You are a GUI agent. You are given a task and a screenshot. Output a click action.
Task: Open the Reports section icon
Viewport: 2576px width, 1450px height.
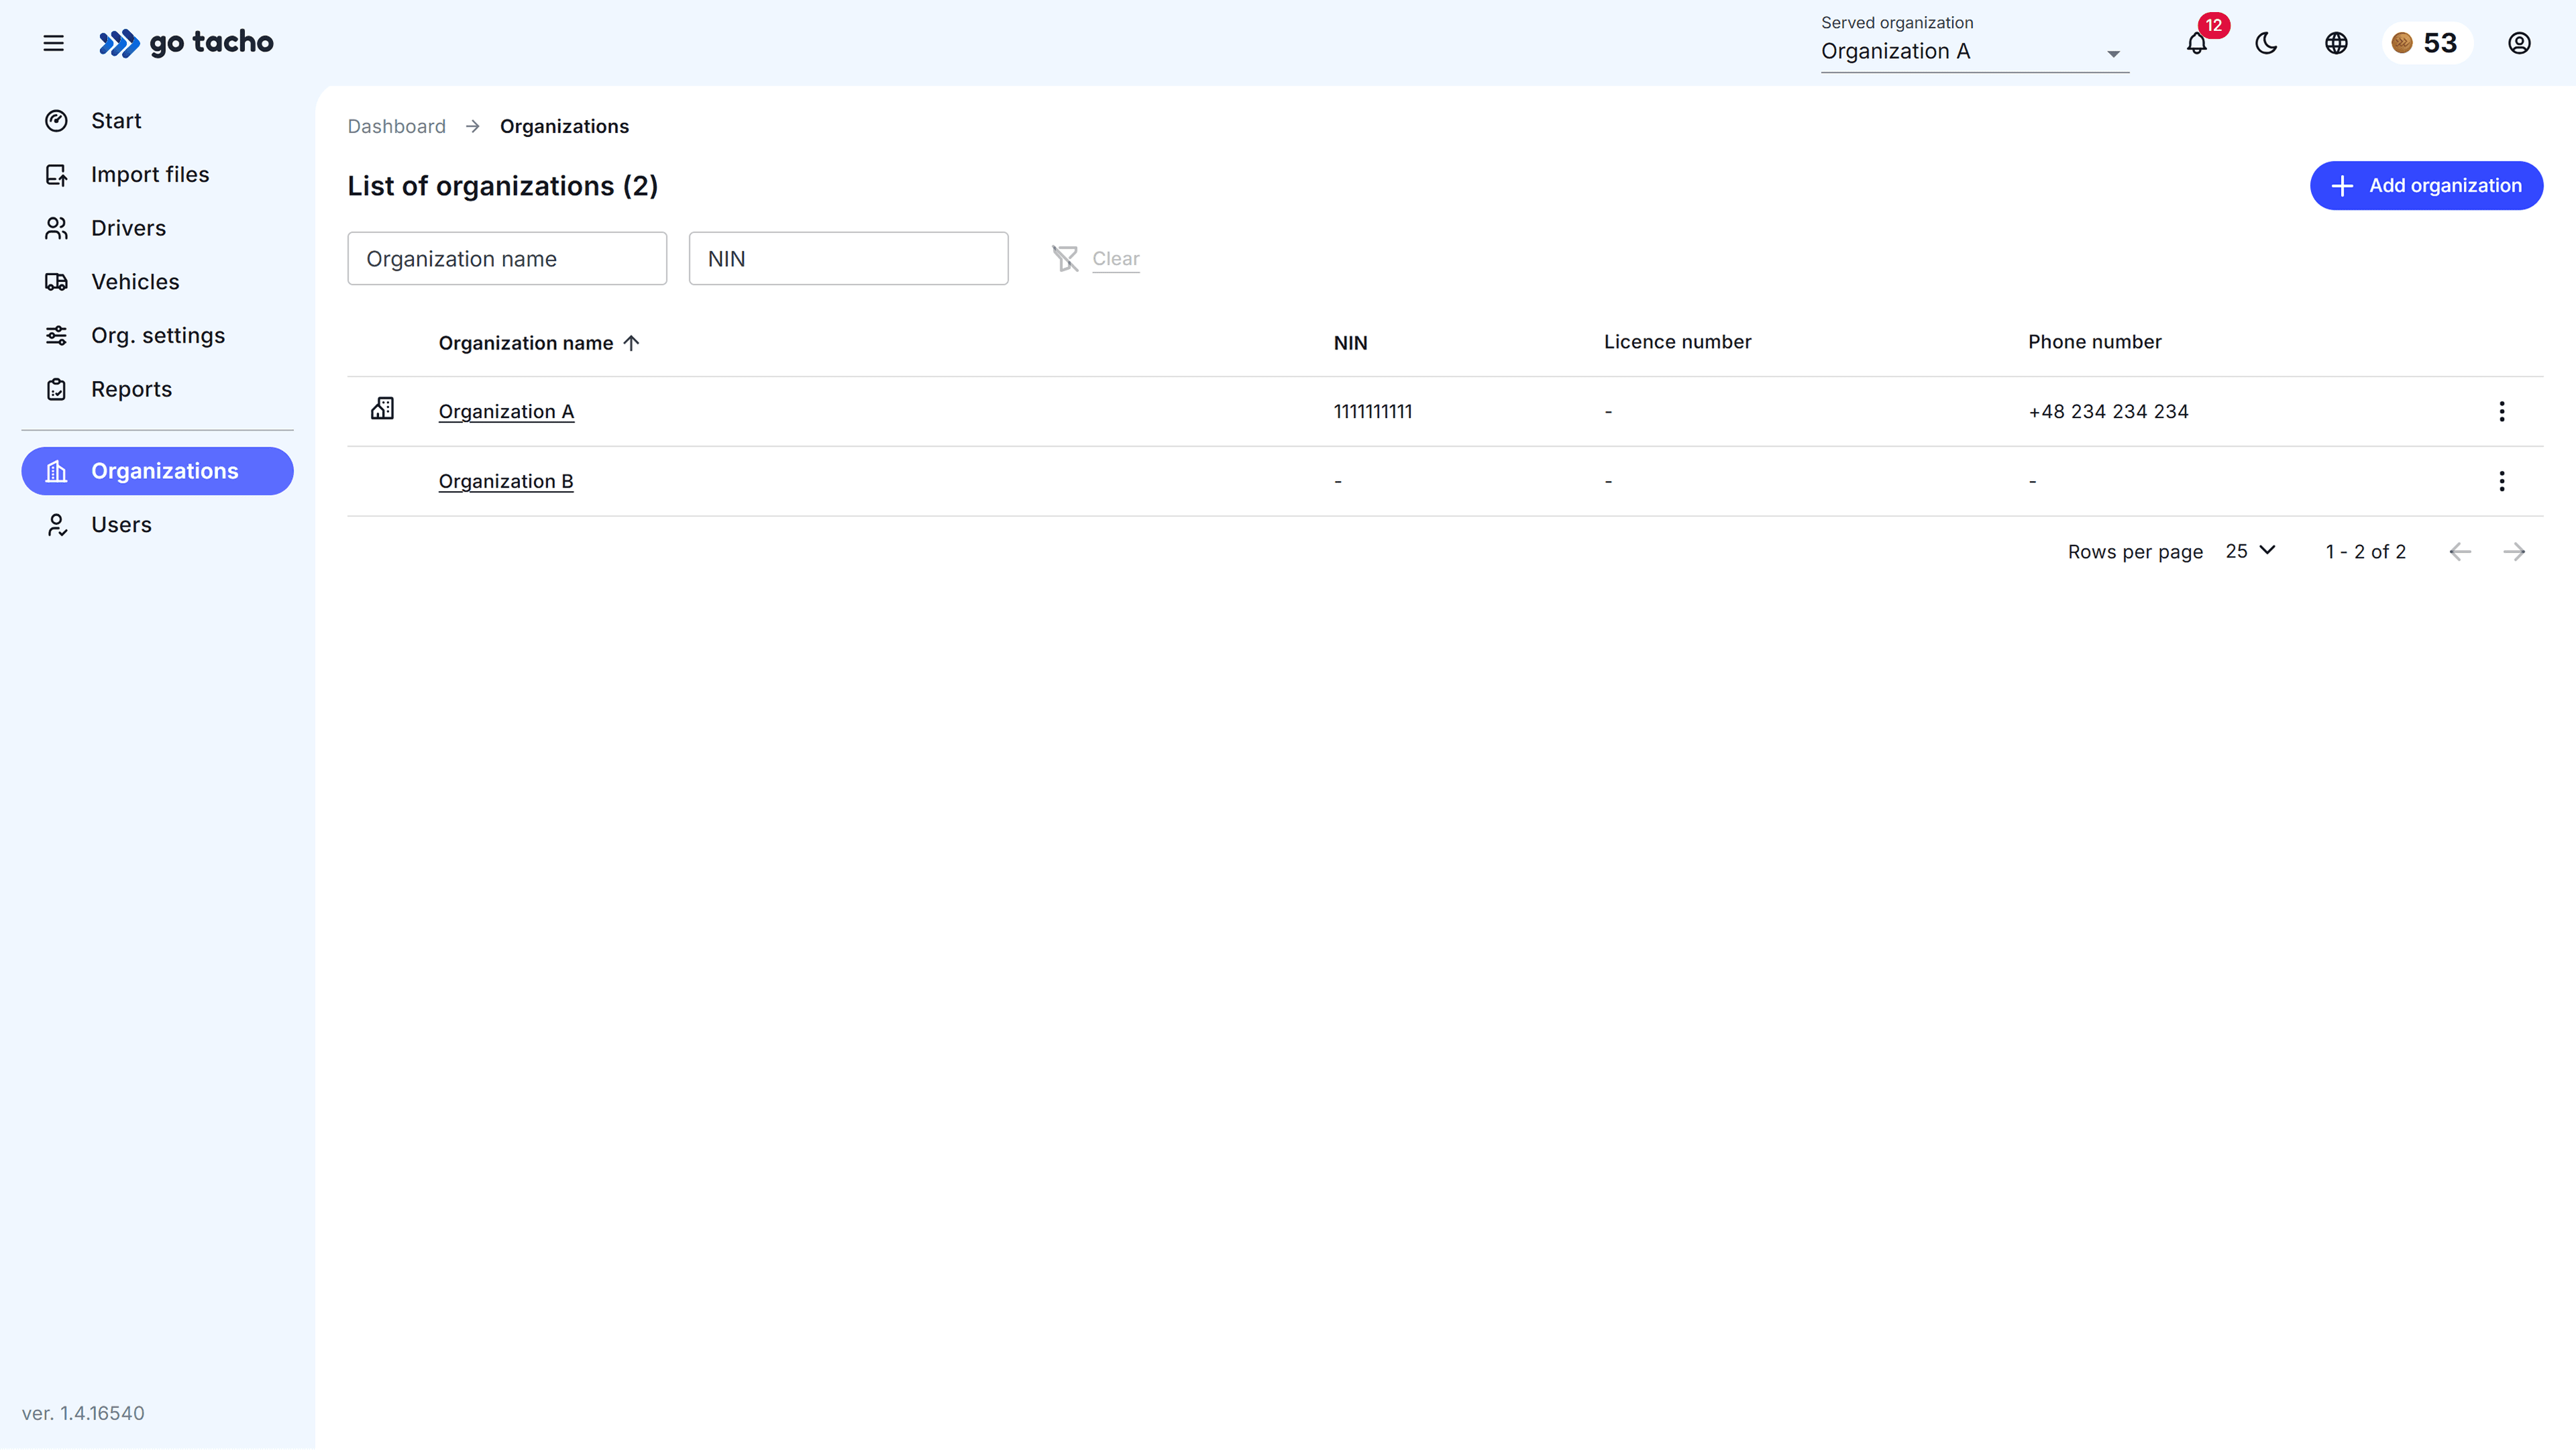point(57,389)
